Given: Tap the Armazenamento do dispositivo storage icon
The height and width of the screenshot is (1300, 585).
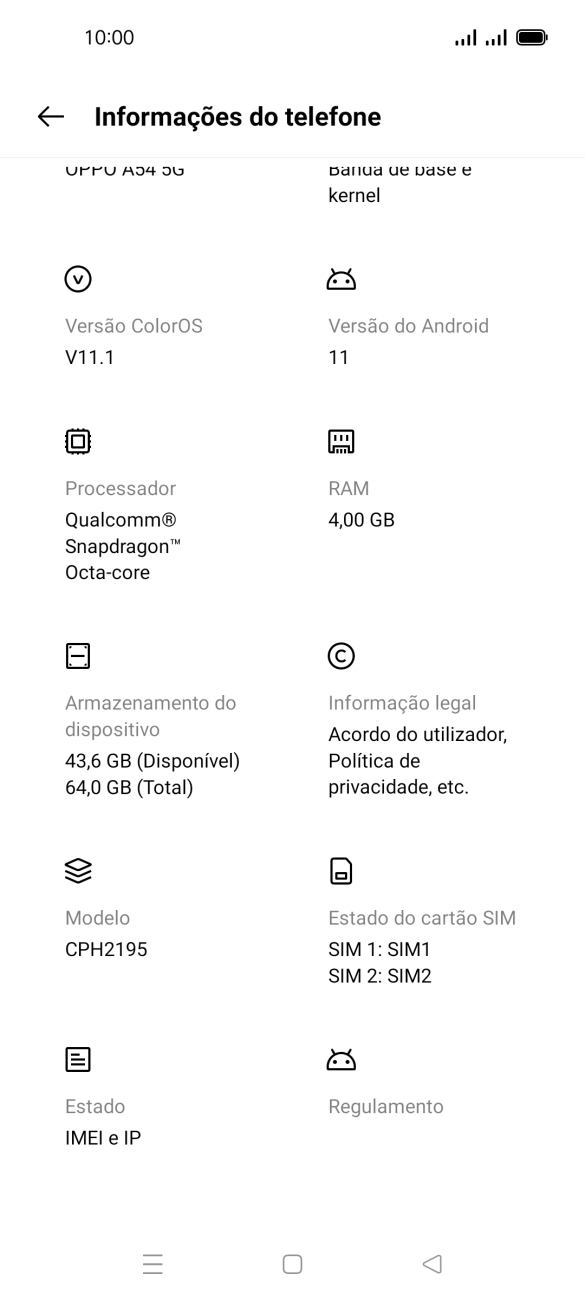Looking at the screenshot, I should pyautogui.click(x=76, y=656).
